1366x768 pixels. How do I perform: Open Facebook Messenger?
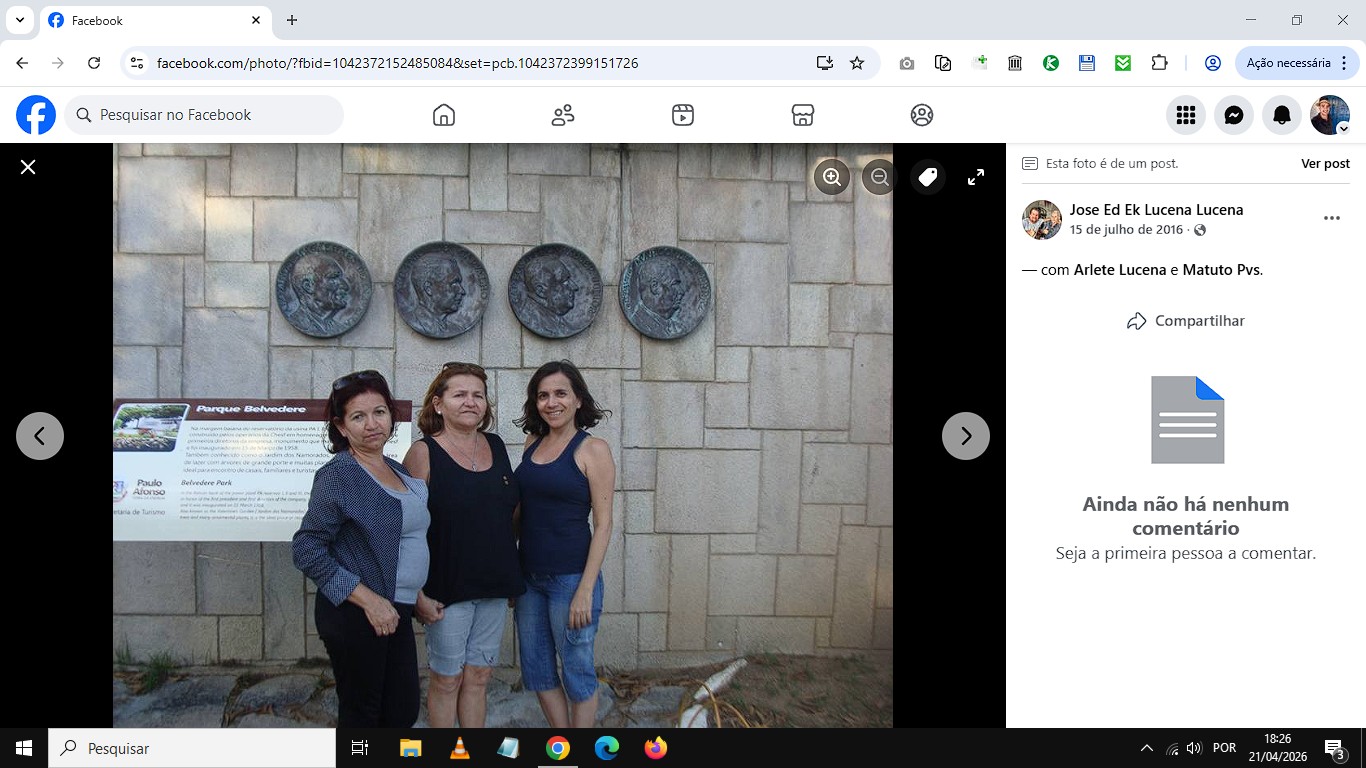point(1234,115)
